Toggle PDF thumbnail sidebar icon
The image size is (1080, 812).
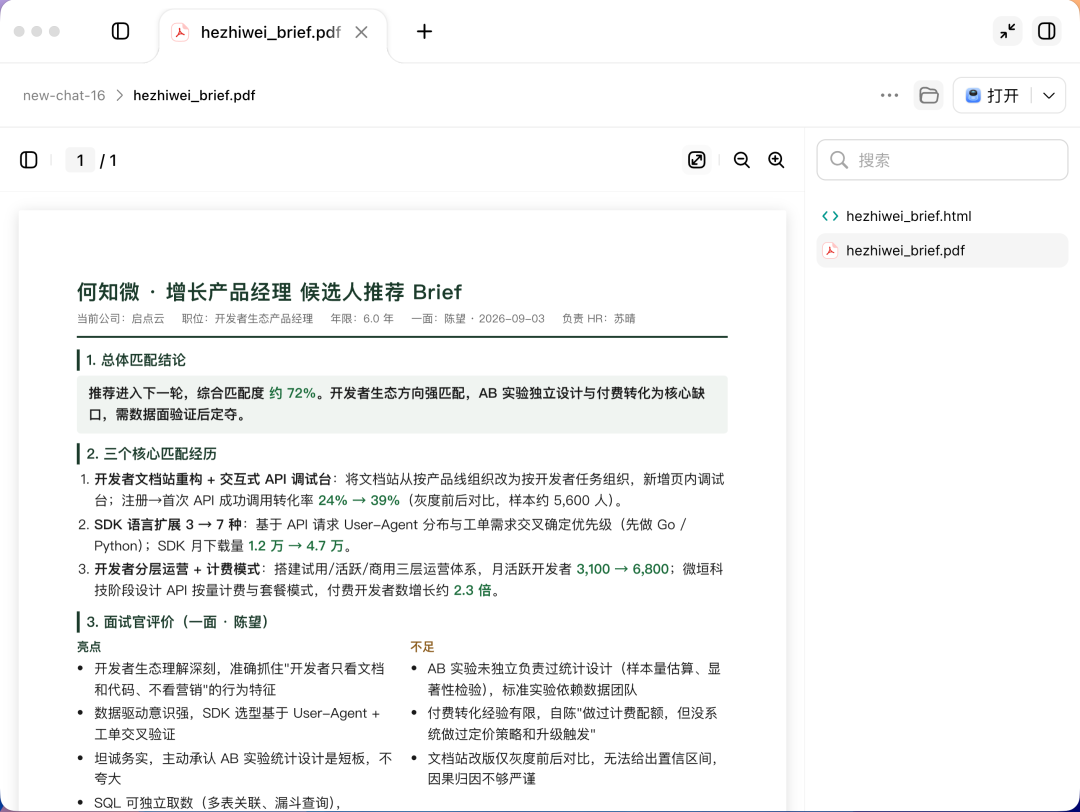[28, 160]
